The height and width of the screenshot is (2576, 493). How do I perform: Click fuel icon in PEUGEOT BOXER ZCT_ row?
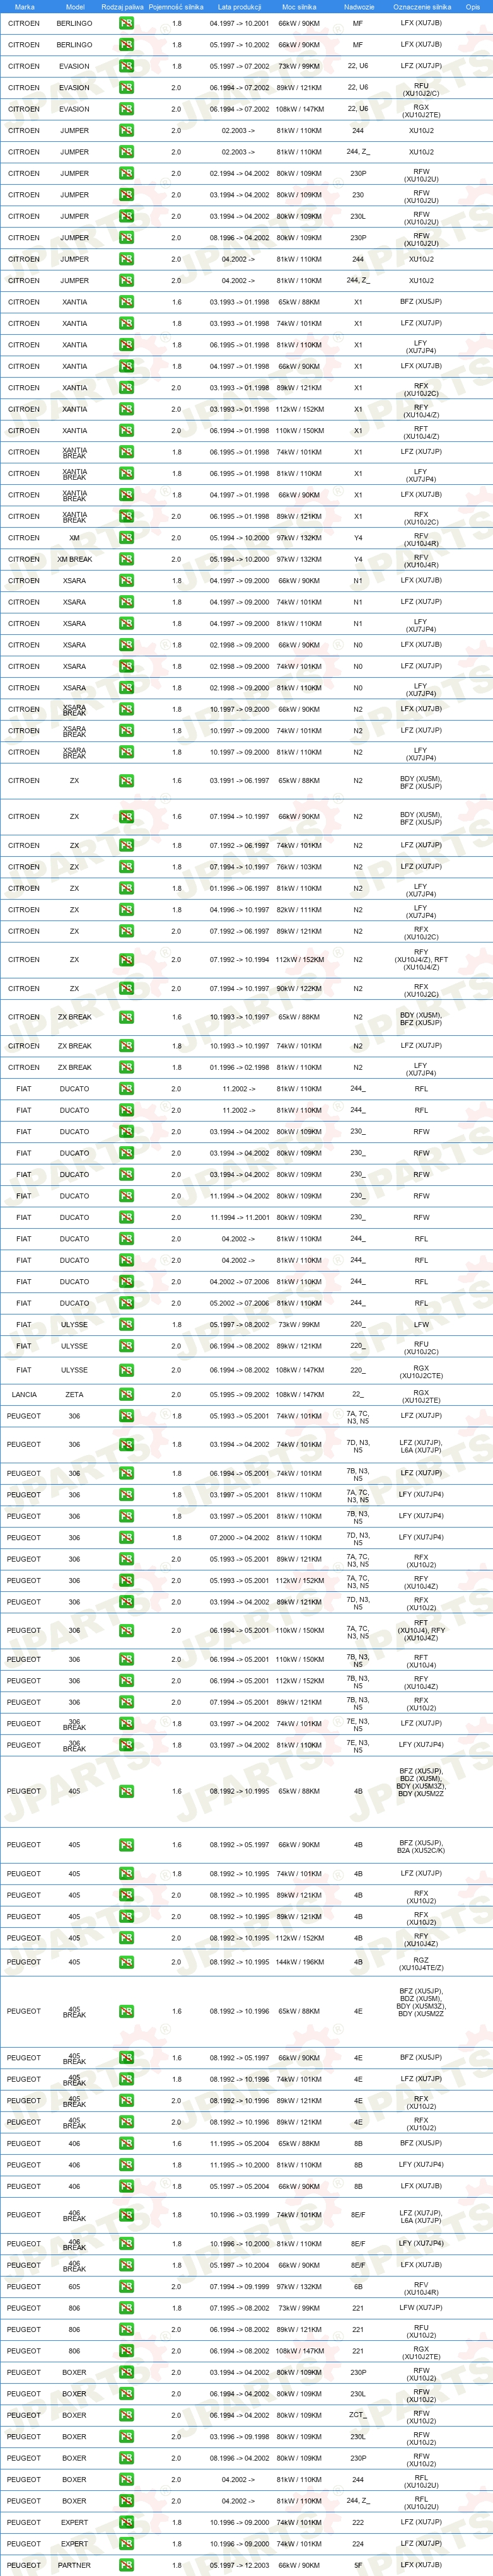[126, 2415]
